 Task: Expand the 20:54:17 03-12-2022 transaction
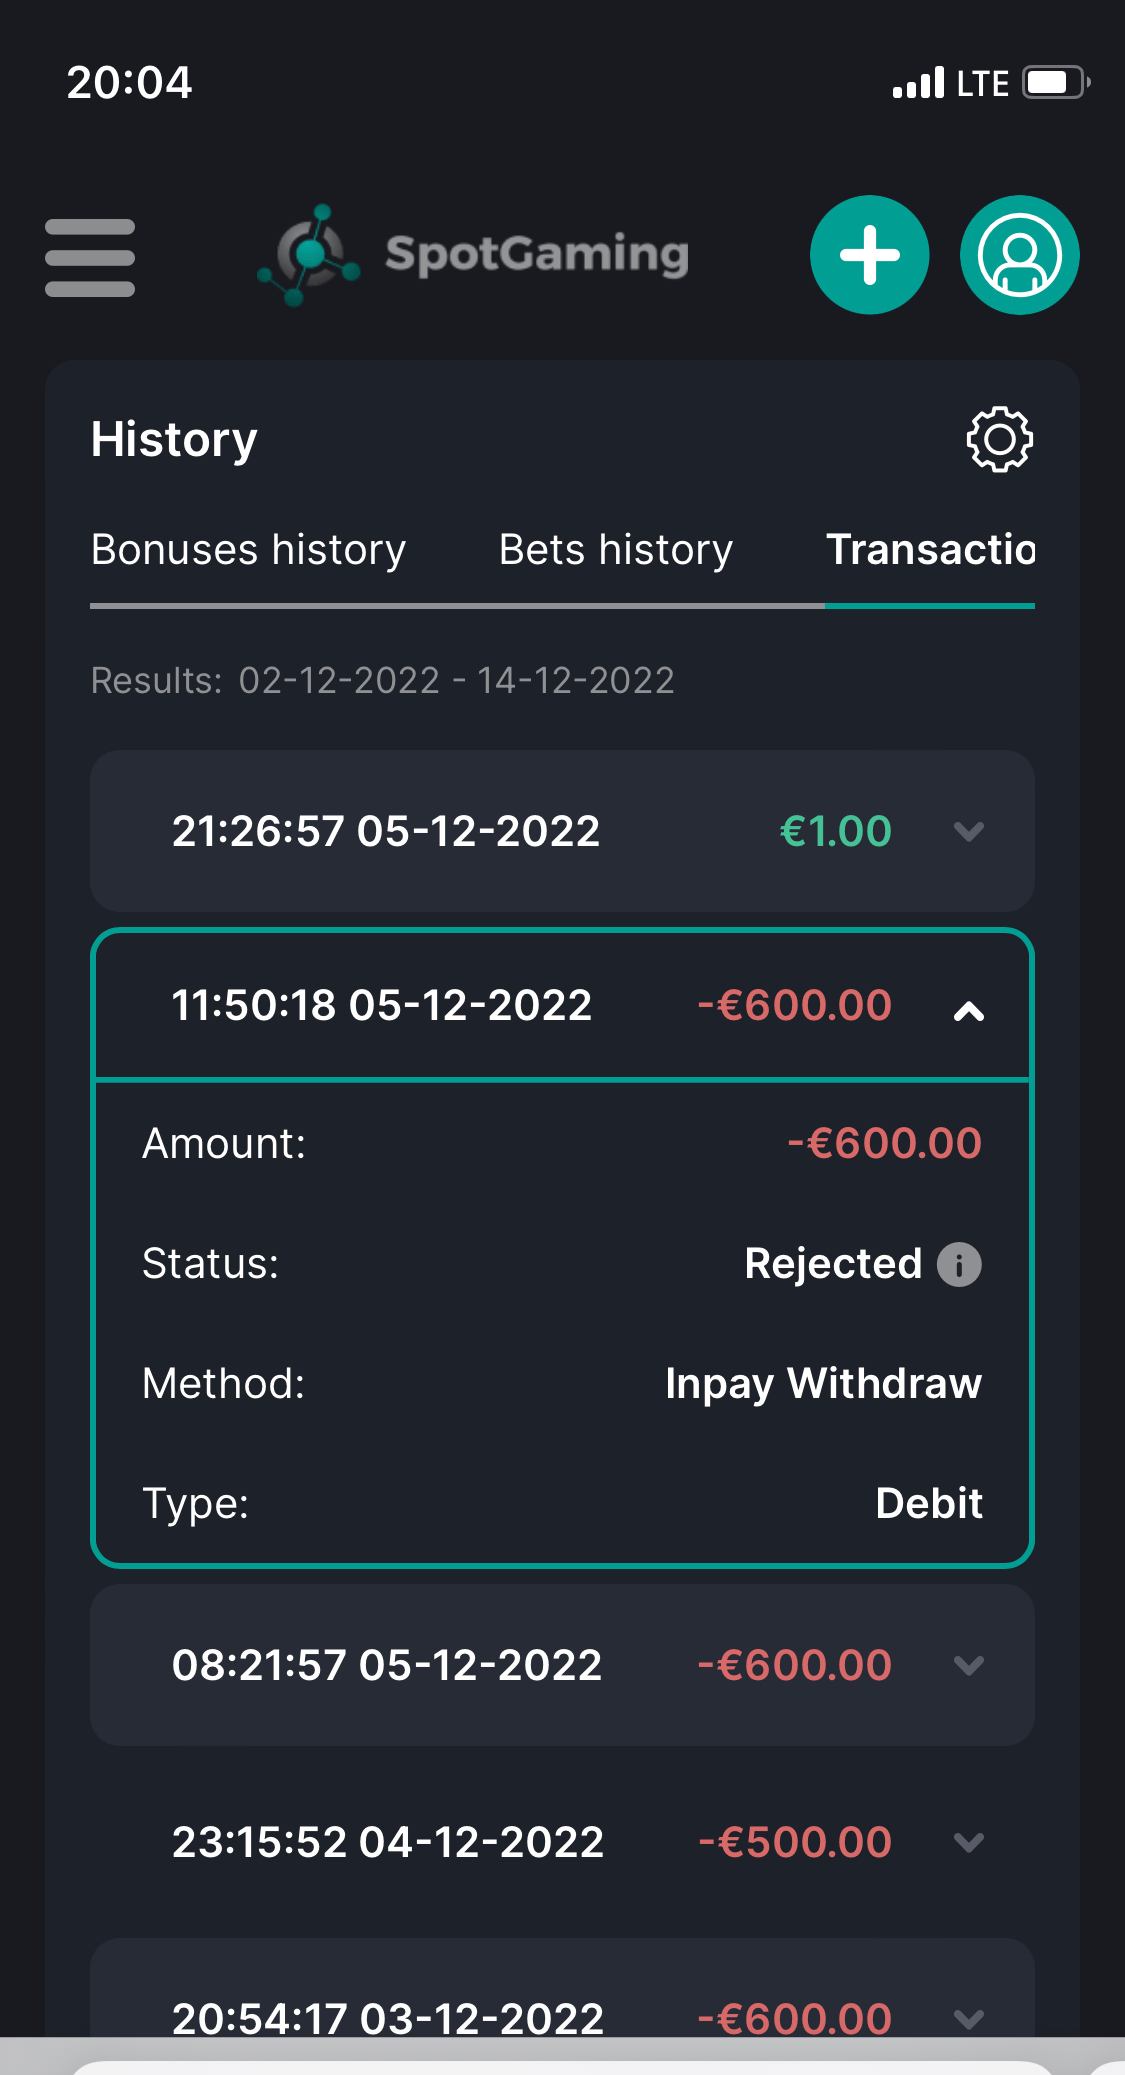coord(968,2016)
